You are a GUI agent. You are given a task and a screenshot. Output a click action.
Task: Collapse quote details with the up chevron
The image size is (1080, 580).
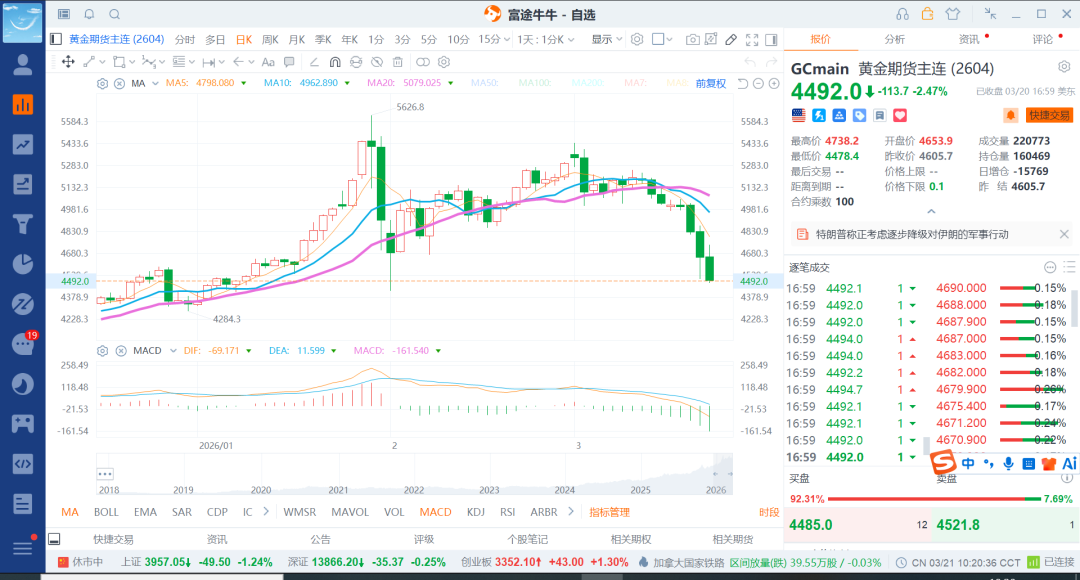[931, 211]
